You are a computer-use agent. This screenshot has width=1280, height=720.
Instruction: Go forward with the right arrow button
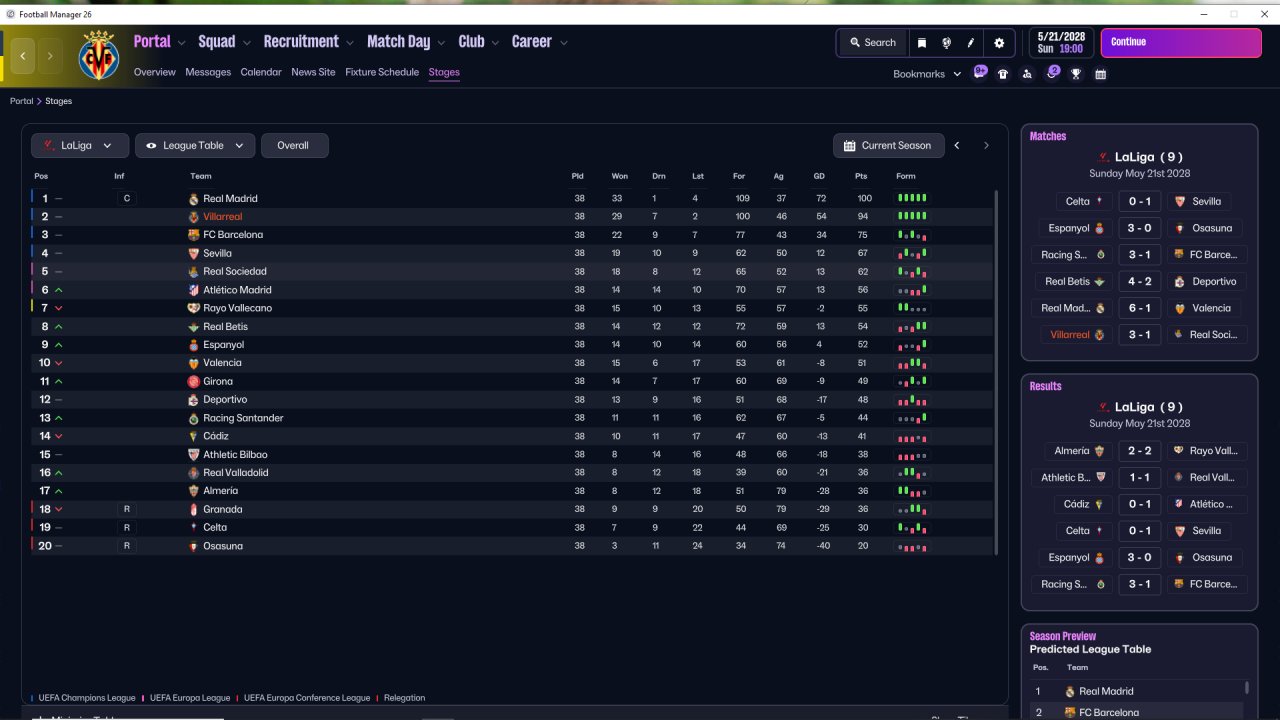click(50, 56)
